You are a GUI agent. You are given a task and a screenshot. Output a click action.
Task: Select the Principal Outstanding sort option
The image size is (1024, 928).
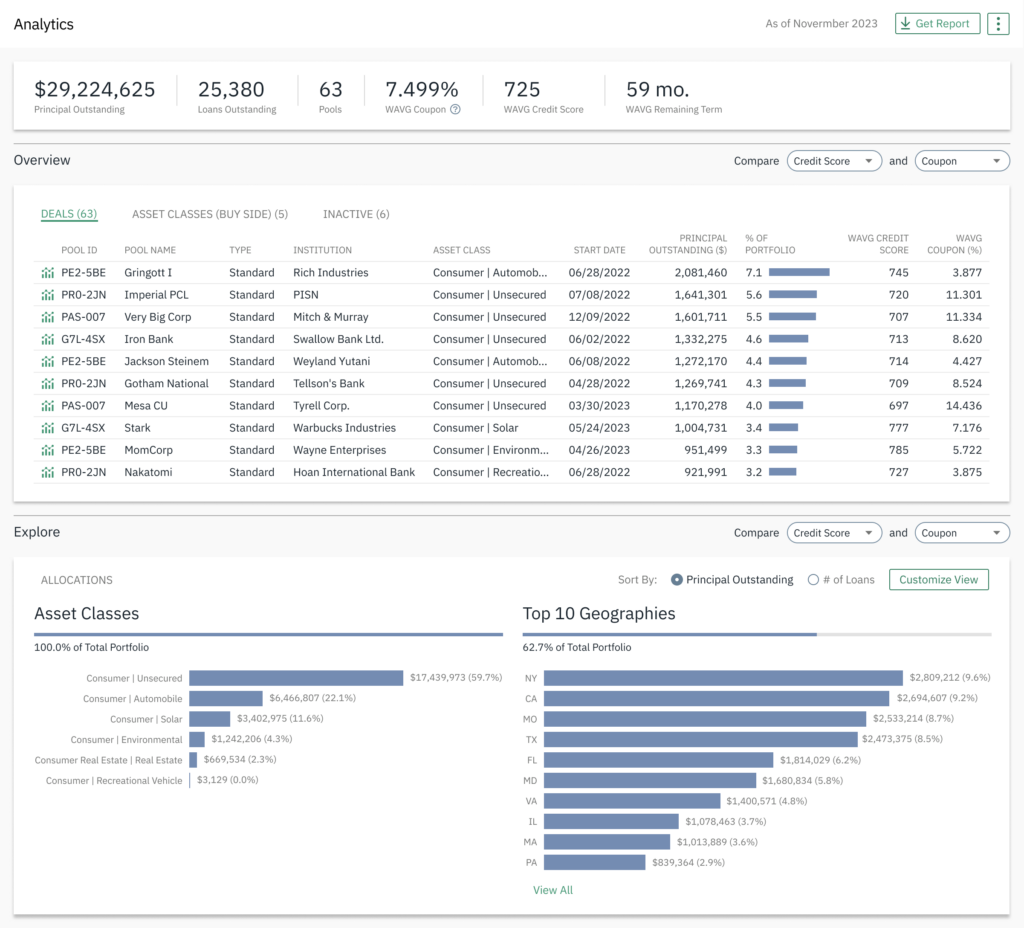click(677, 580)
